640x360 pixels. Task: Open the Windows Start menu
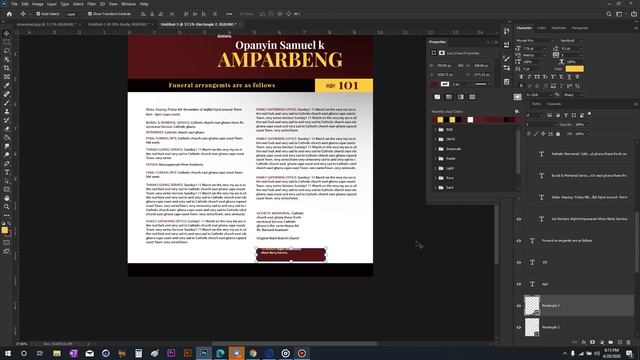[x=7, y=353]
